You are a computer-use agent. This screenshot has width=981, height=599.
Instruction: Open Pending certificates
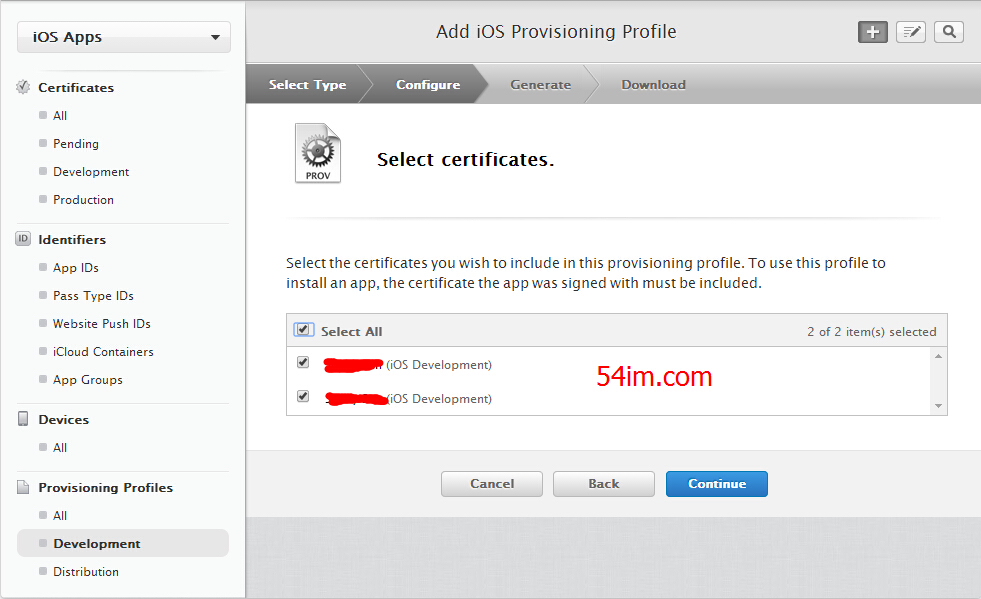[76, 144]
